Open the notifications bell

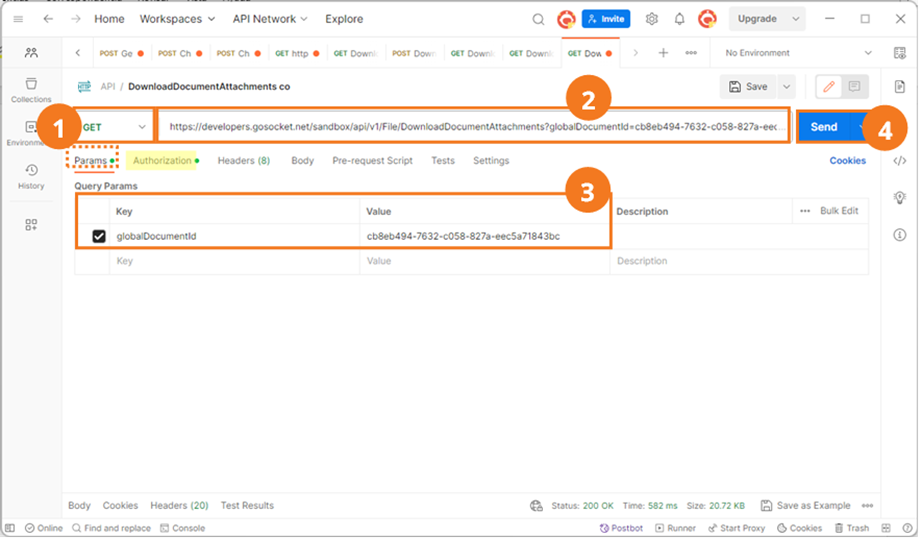click(x=679, y=19)
